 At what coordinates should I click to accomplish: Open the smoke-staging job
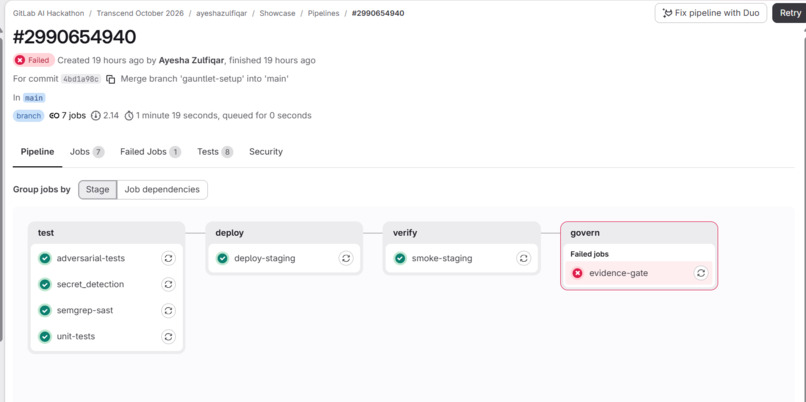click(442, 258)
